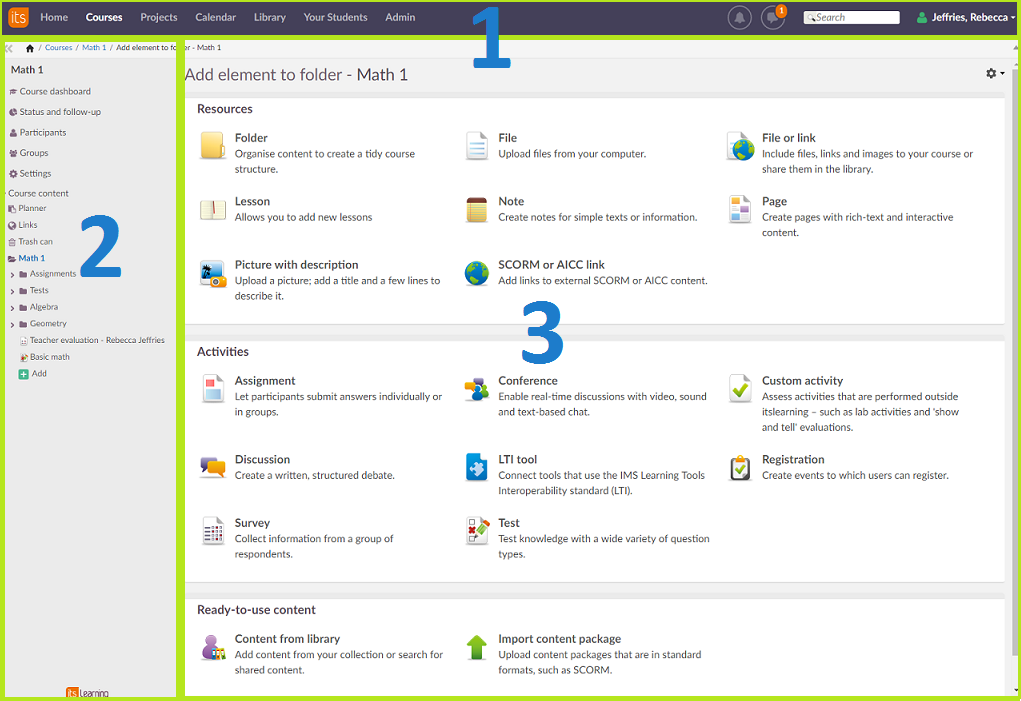Open Teacher evaluation - Rebecca Jeffries item
Screen dimensions: 1021x701
[x=92, y=340]
